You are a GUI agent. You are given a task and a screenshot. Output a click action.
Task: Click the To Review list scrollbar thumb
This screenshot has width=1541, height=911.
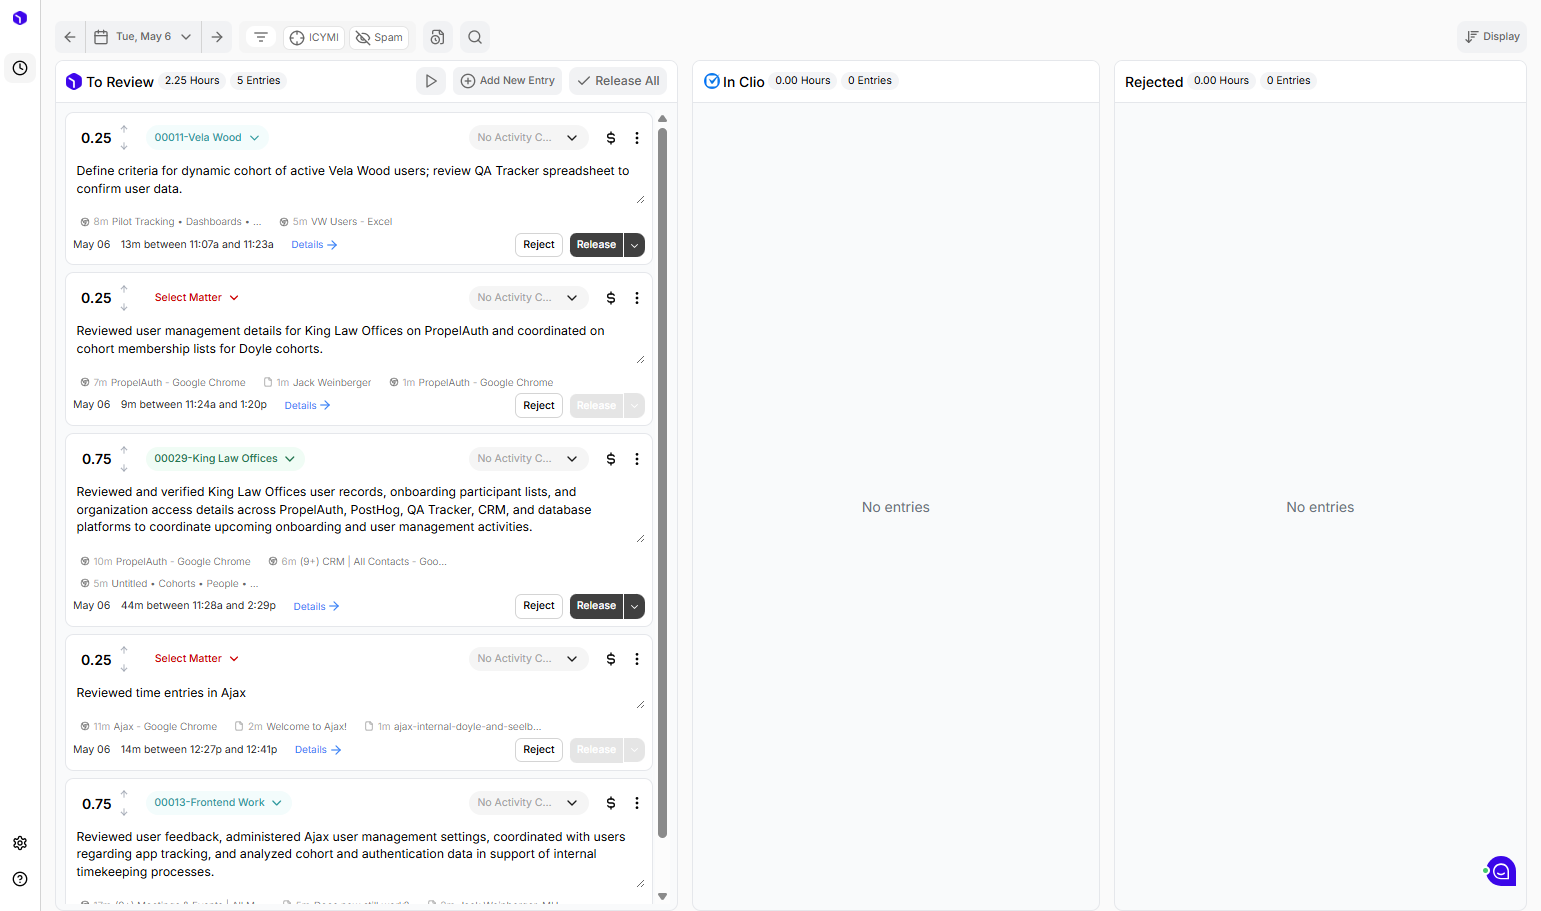(x=662, y=482)
